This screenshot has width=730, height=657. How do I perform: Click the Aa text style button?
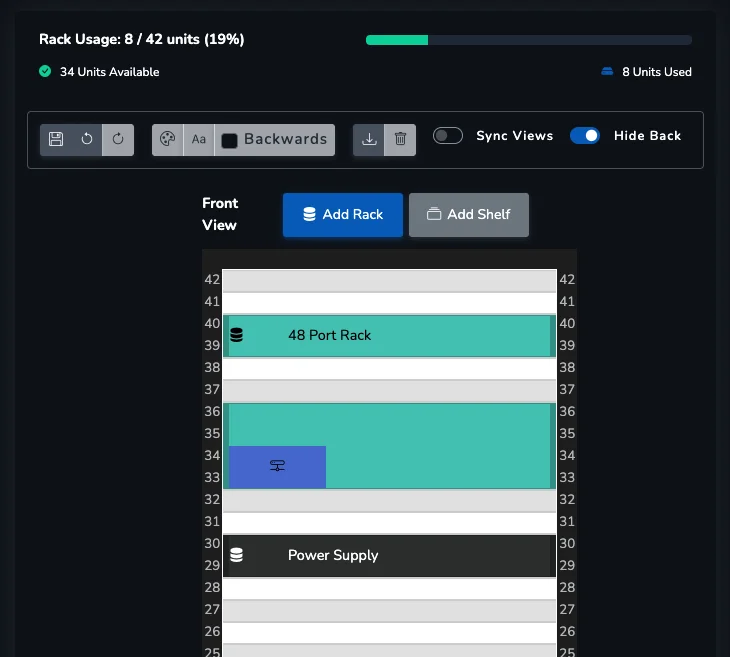click(x=199, y=139)
